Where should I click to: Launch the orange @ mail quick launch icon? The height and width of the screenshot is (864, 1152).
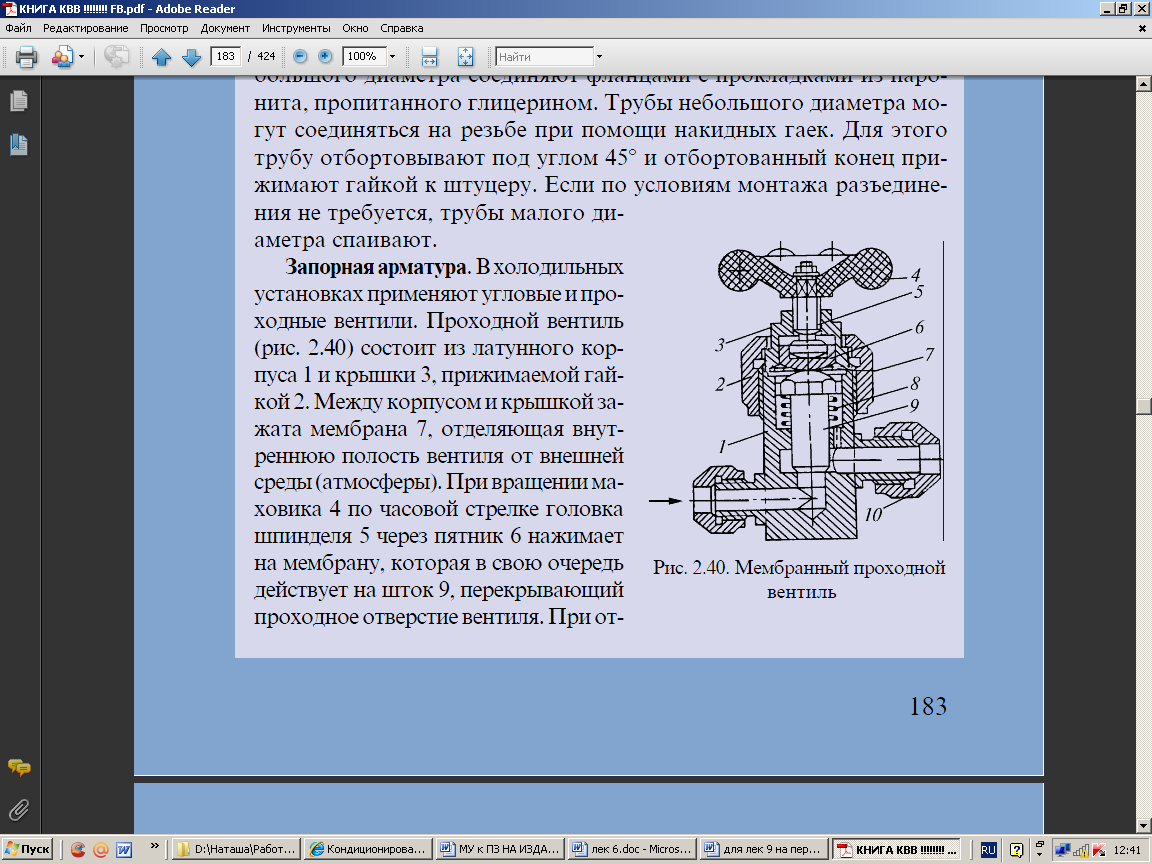(x=101, y=850)
